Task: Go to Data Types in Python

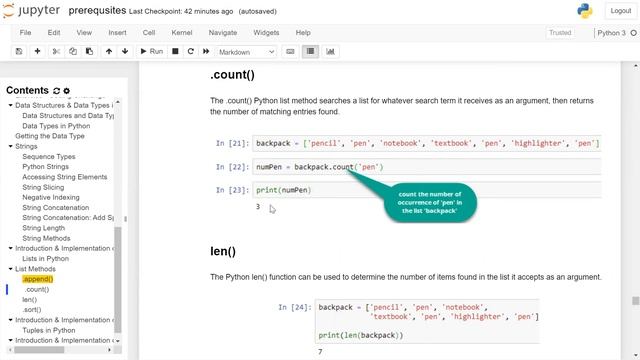Action: (x=56, y=126)
